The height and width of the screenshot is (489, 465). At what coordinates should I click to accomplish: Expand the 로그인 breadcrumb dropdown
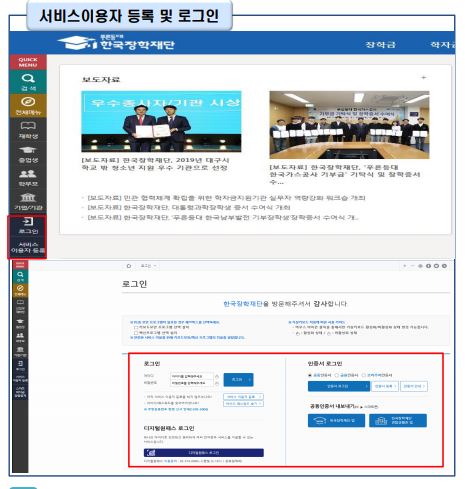[148, 266]
